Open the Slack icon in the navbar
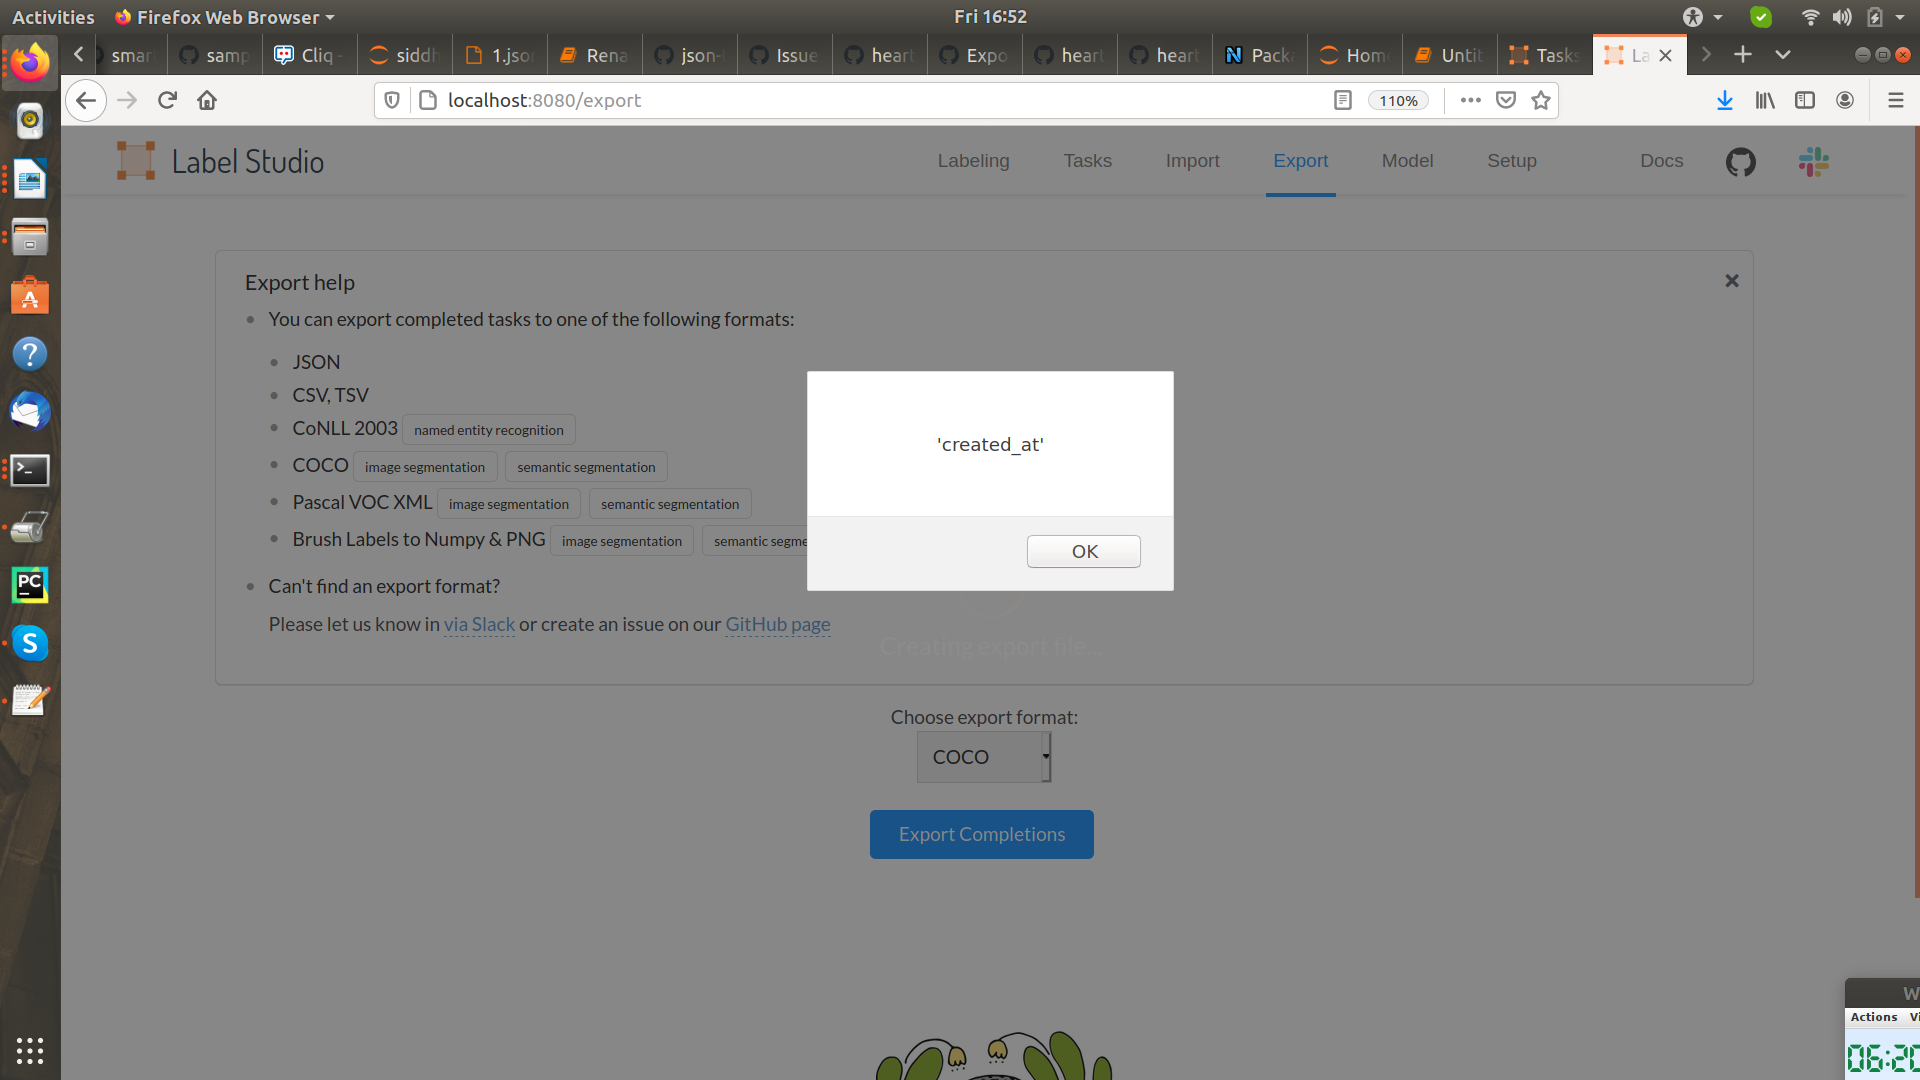1920x1080 pixels. click(x=1812, y=161)
